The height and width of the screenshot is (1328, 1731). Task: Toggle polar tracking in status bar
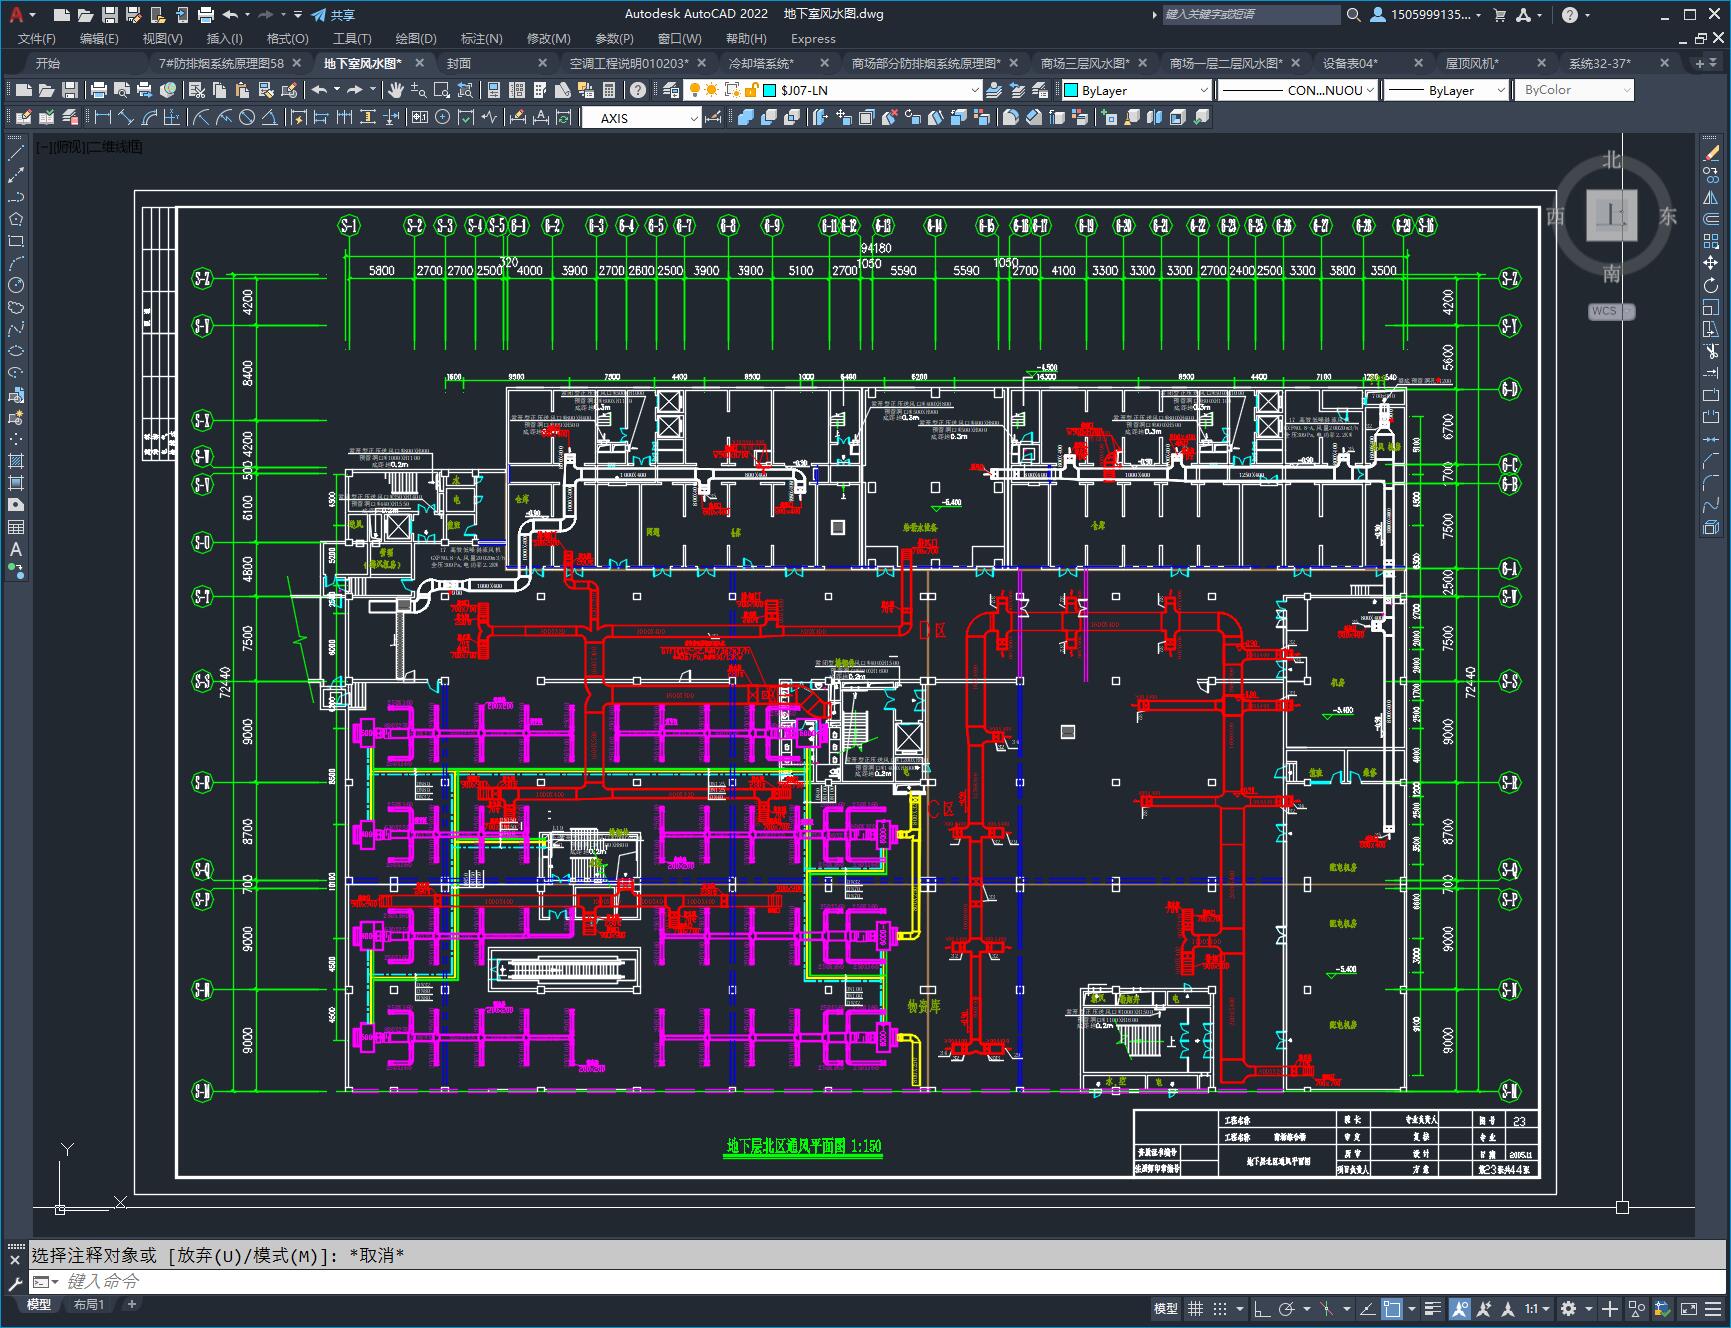(1287, 1308)
